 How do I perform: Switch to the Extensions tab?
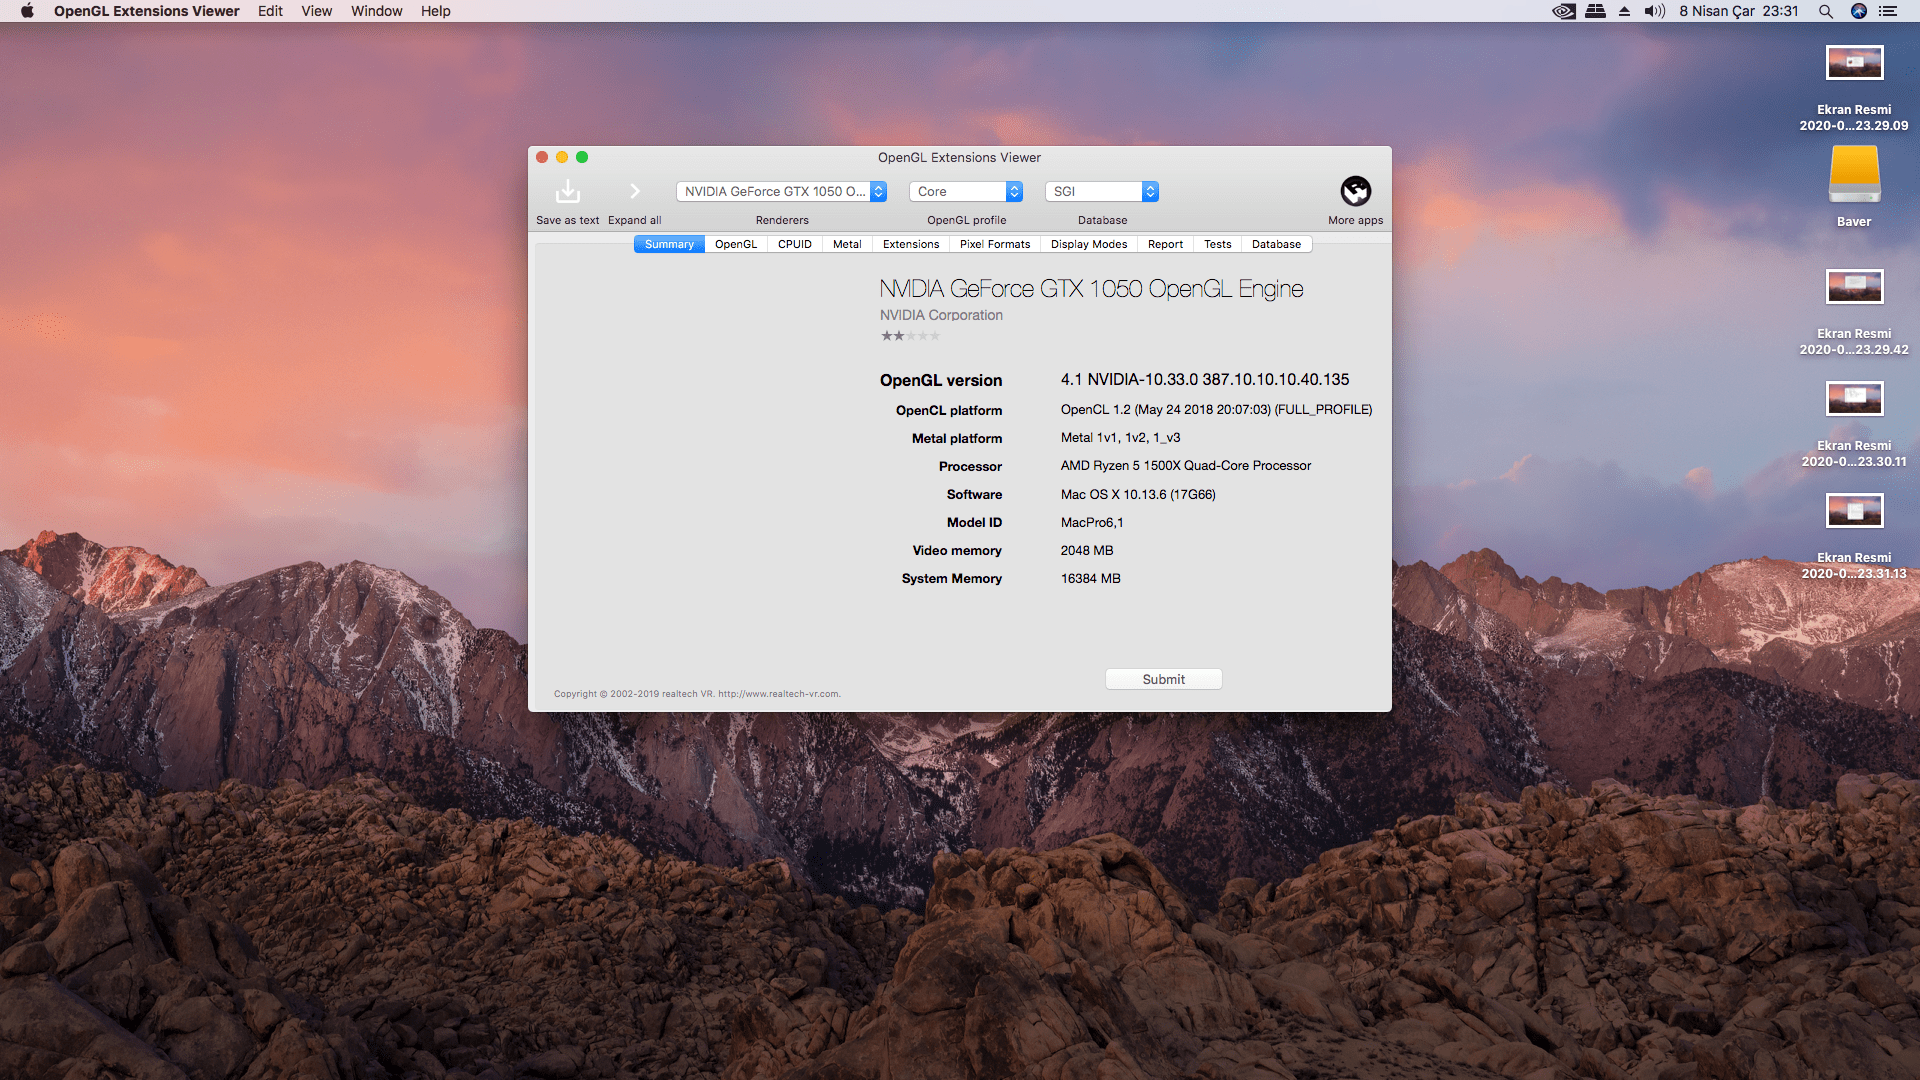click(x=910, y=244)
